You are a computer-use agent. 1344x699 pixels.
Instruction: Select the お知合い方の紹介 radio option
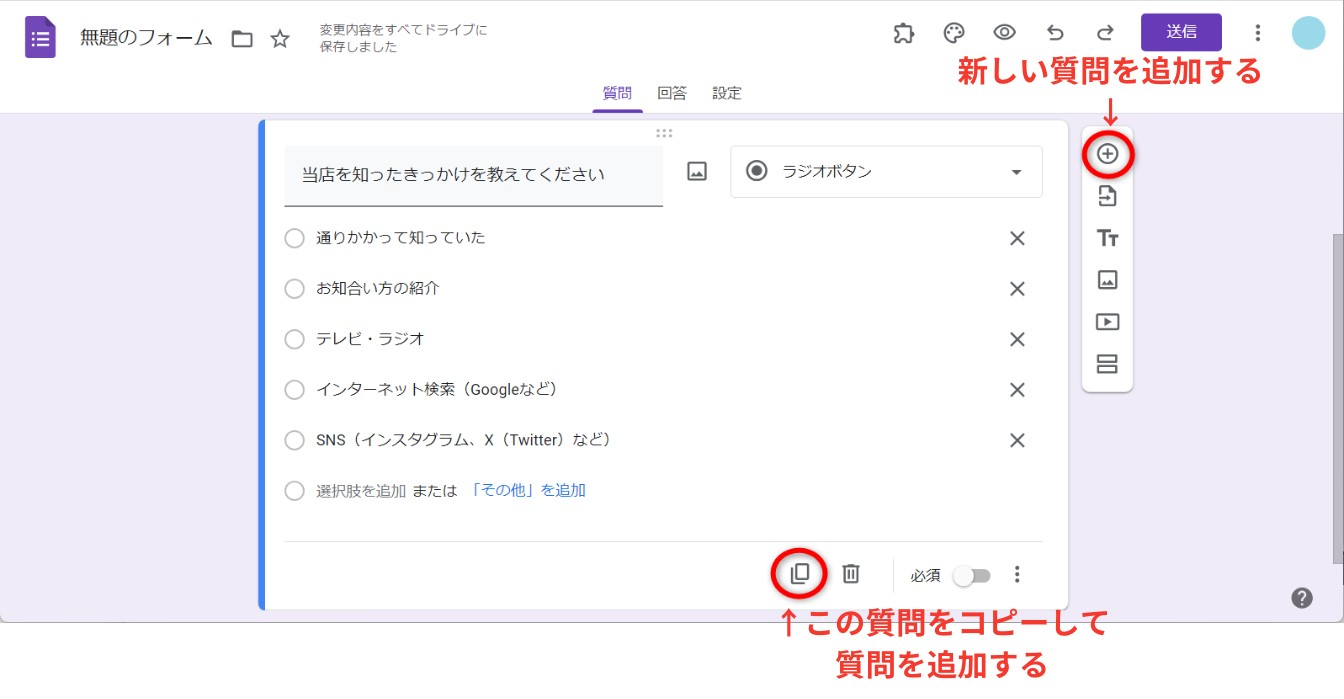pos(294,289)
